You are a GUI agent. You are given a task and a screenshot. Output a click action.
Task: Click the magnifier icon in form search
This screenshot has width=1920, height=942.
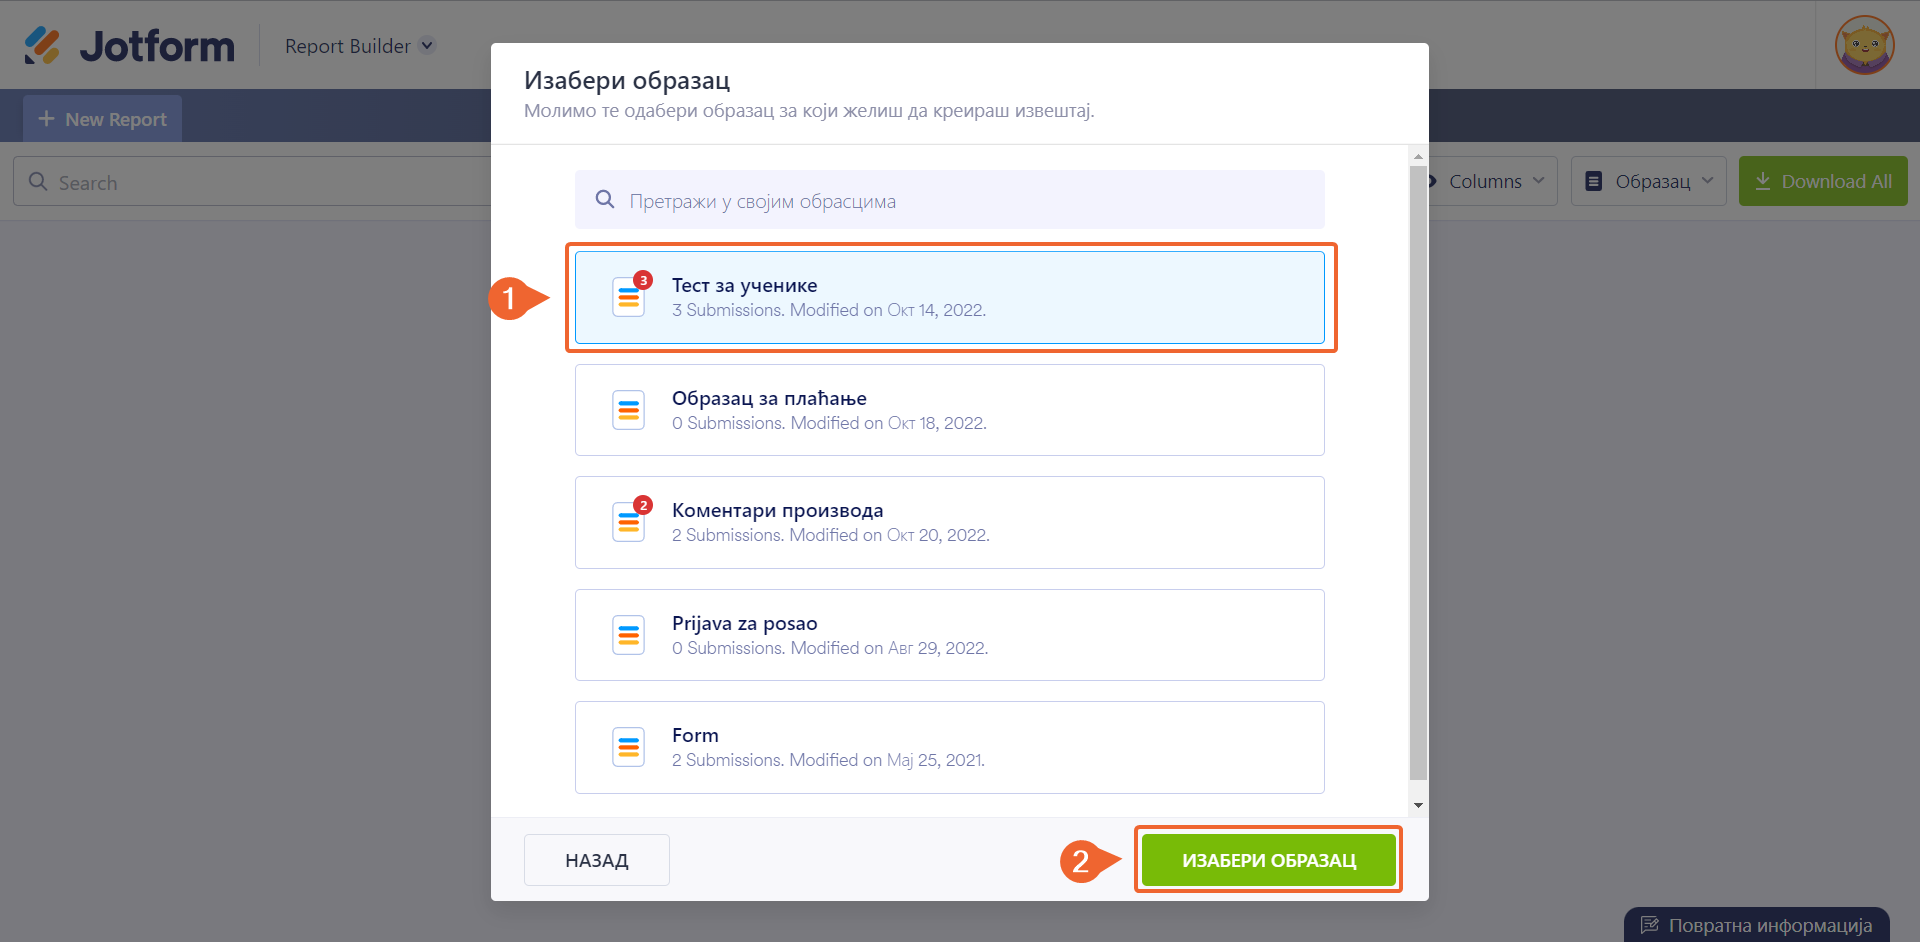(x=605, y=200)
